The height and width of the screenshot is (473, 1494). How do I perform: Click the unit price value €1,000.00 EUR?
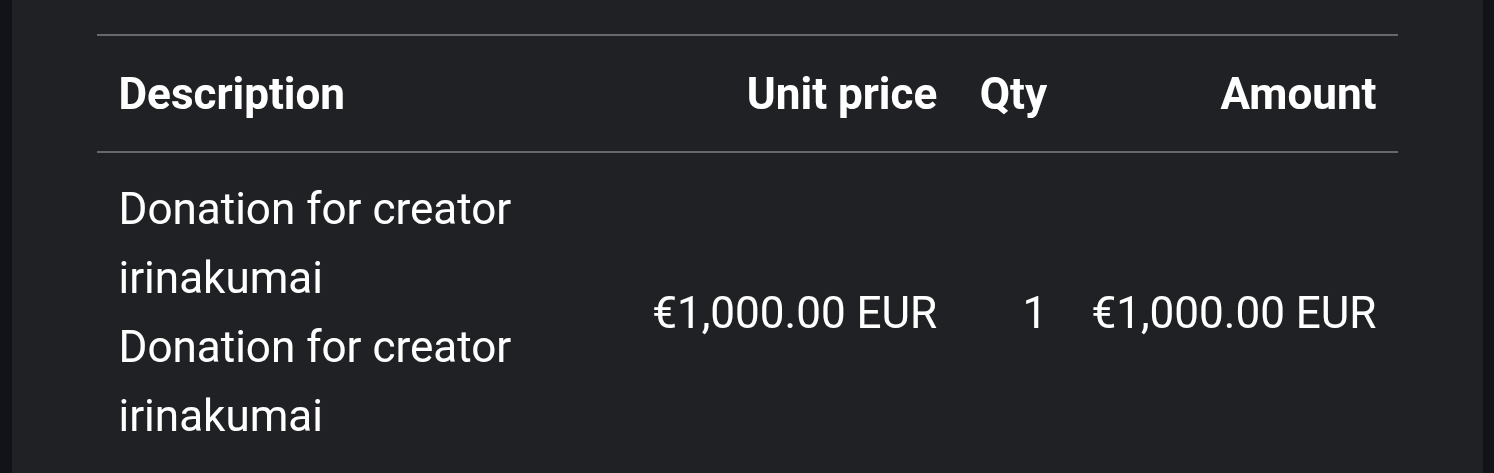pyautogui.click(x=794, y=313)
